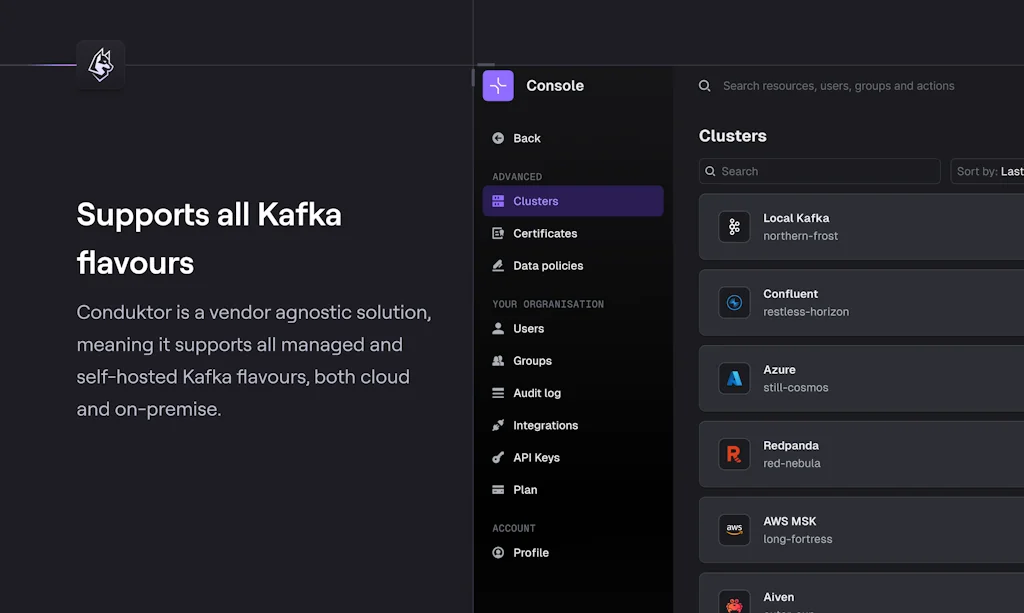1024x613 pixels.
Task: Click the Conduktor wolf logo icon
Action: pyautogui.click(x=101, y=65)
